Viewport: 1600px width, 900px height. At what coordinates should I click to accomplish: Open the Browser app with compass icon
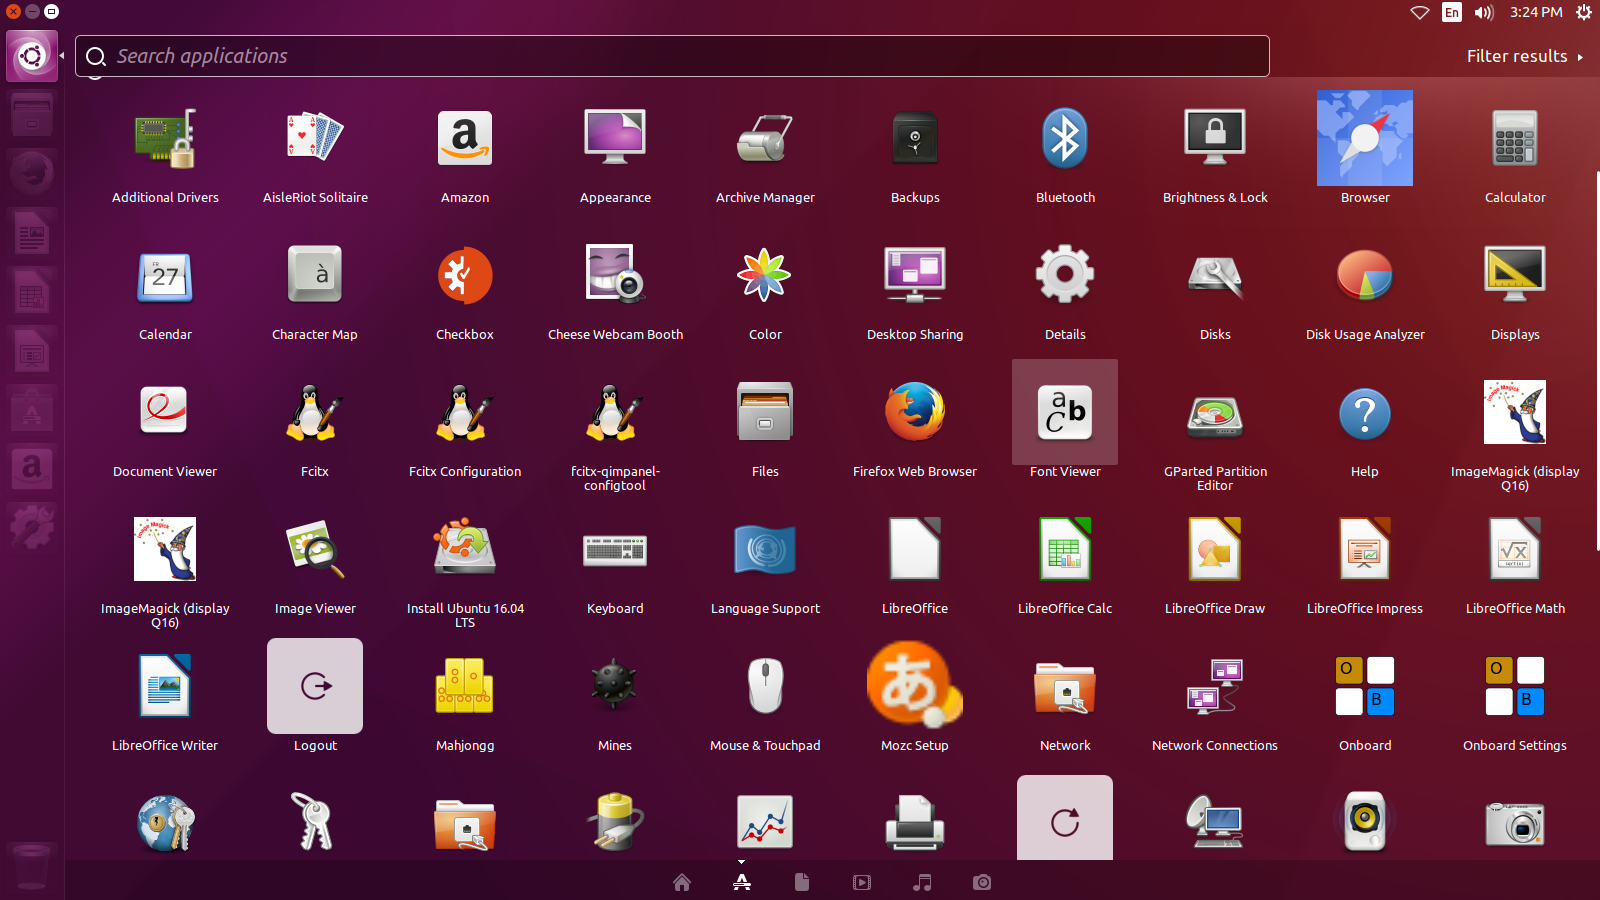point(1365,138)
